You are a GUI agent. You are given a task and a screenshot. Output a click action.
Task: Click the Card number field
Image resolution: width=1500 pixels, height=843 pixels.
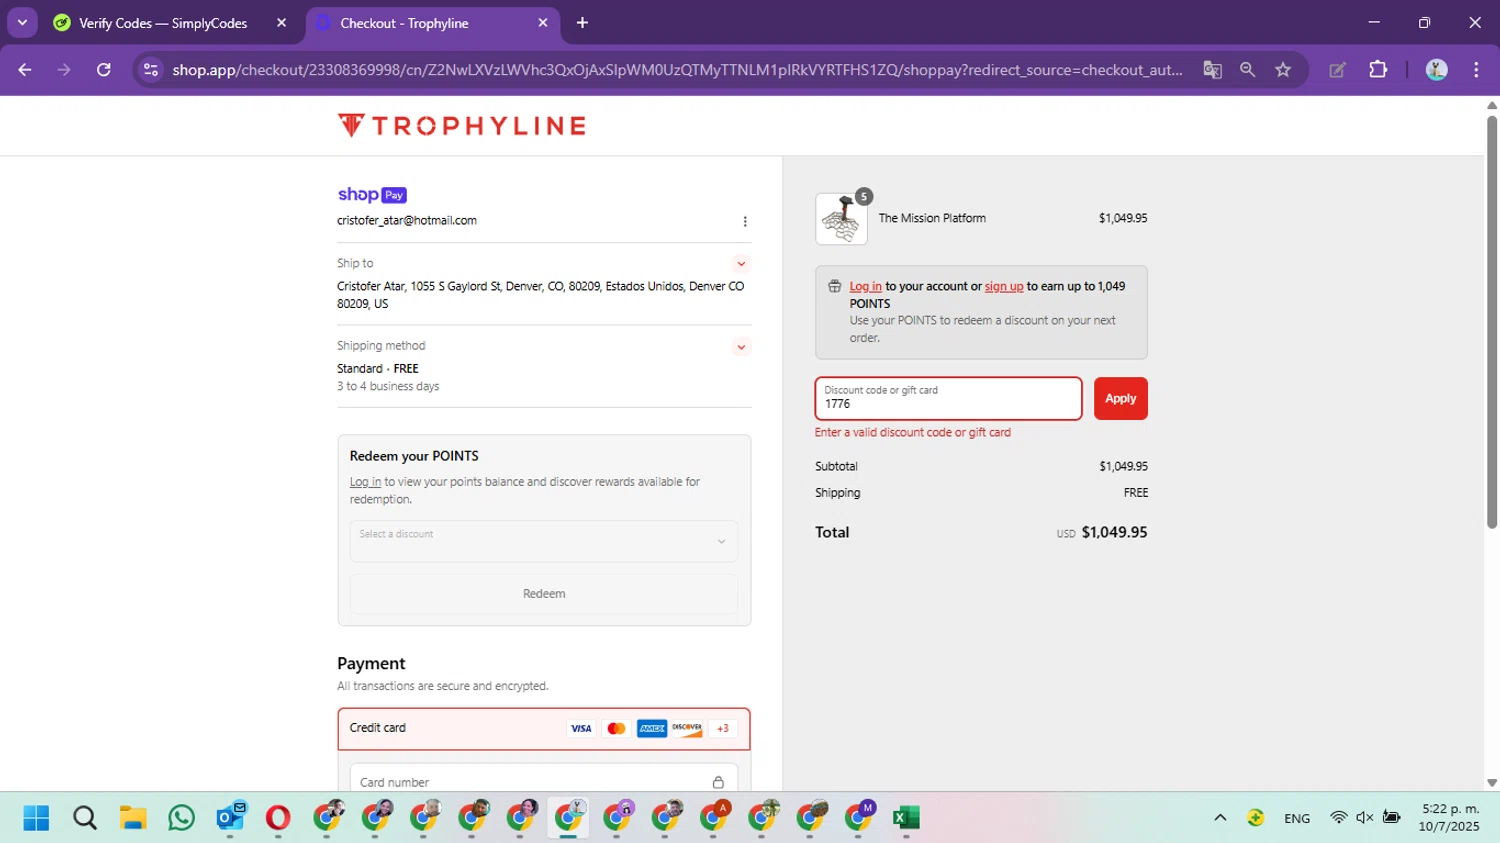point(544,782)
